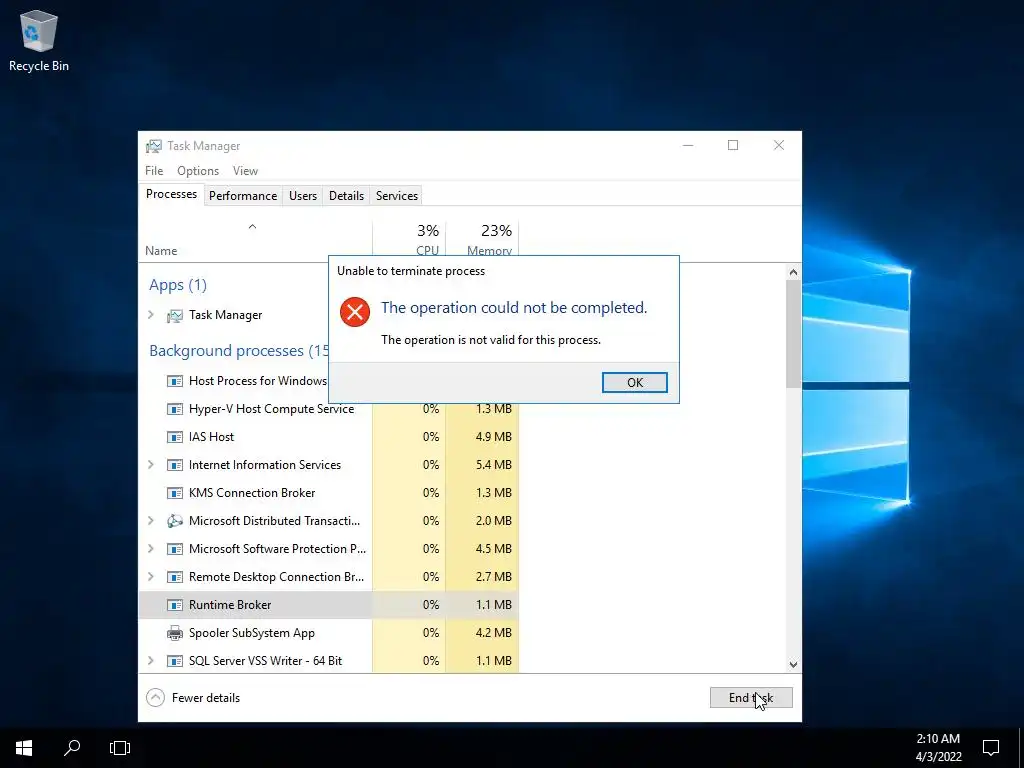This screenshot has width=1024, height=768.
Task: Click the Task Manager title bar icon
Action: pyautogui.click(x=153, y=146)
